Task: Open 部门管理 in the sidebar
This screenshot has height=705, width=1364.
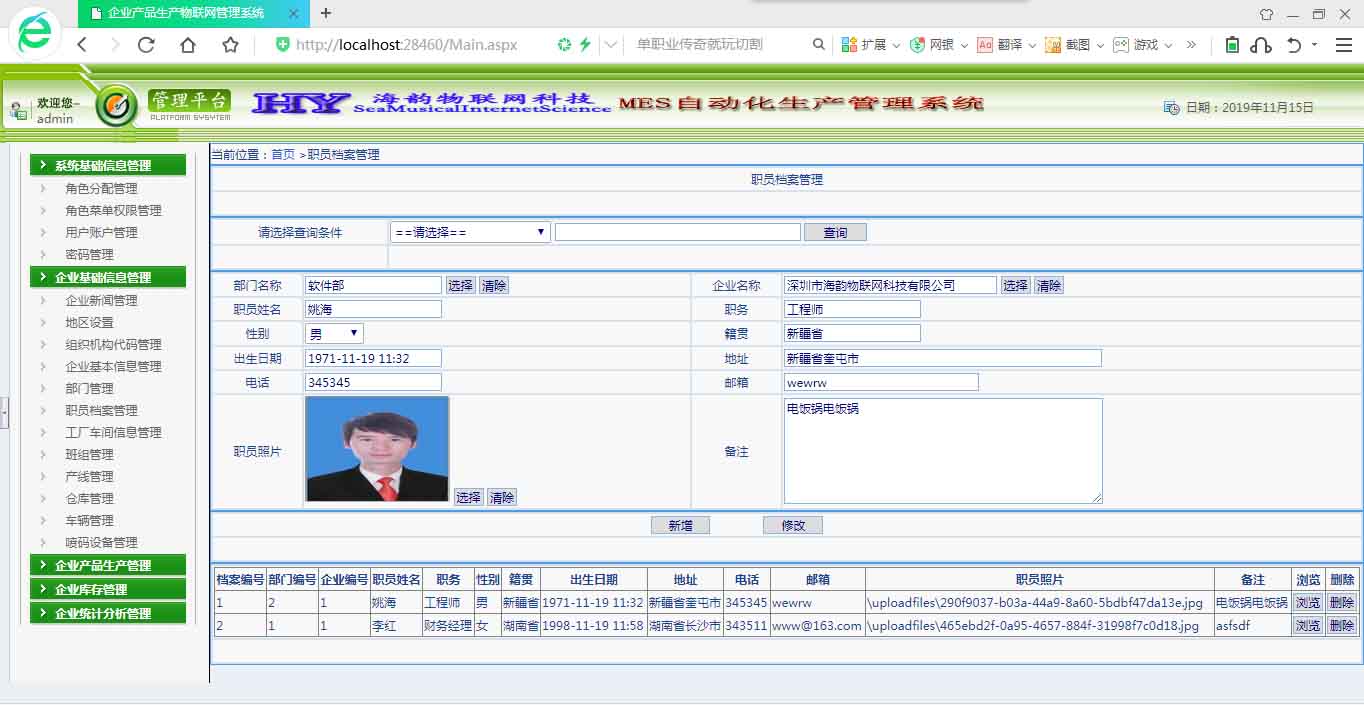Action: [90, 389]
